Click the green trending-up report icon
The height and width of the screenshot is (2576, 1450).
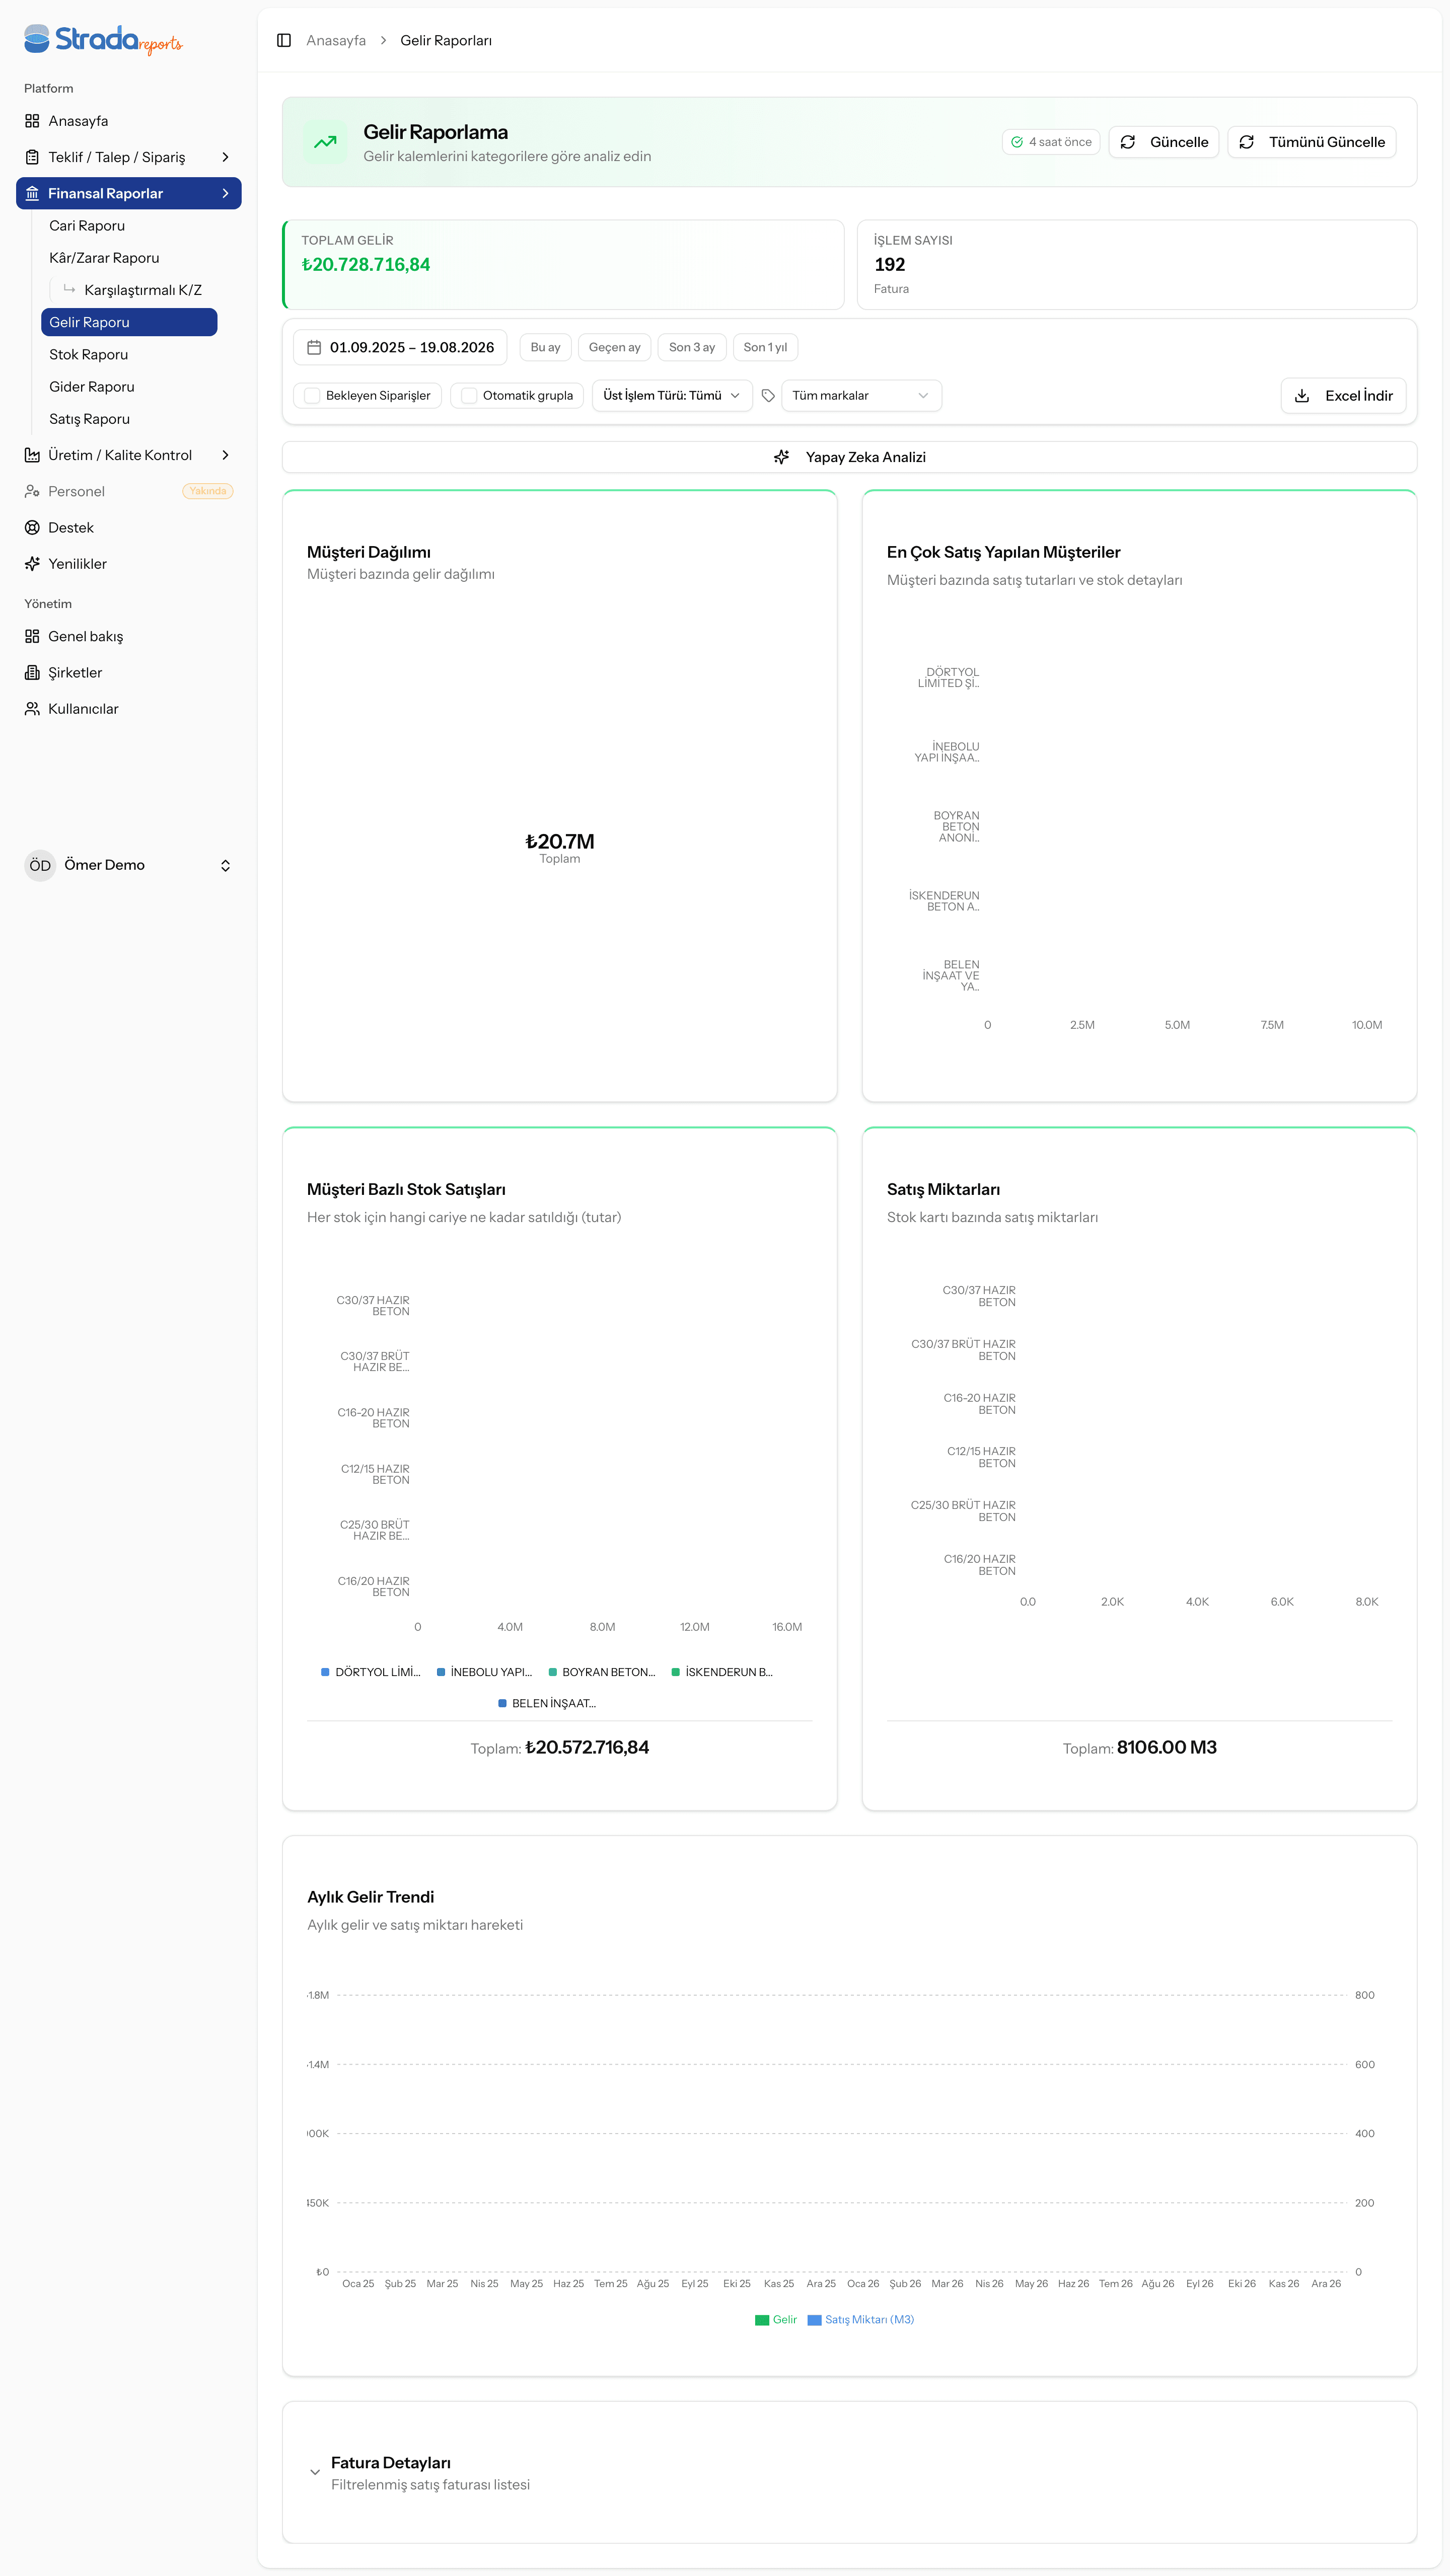pos(325,142)
